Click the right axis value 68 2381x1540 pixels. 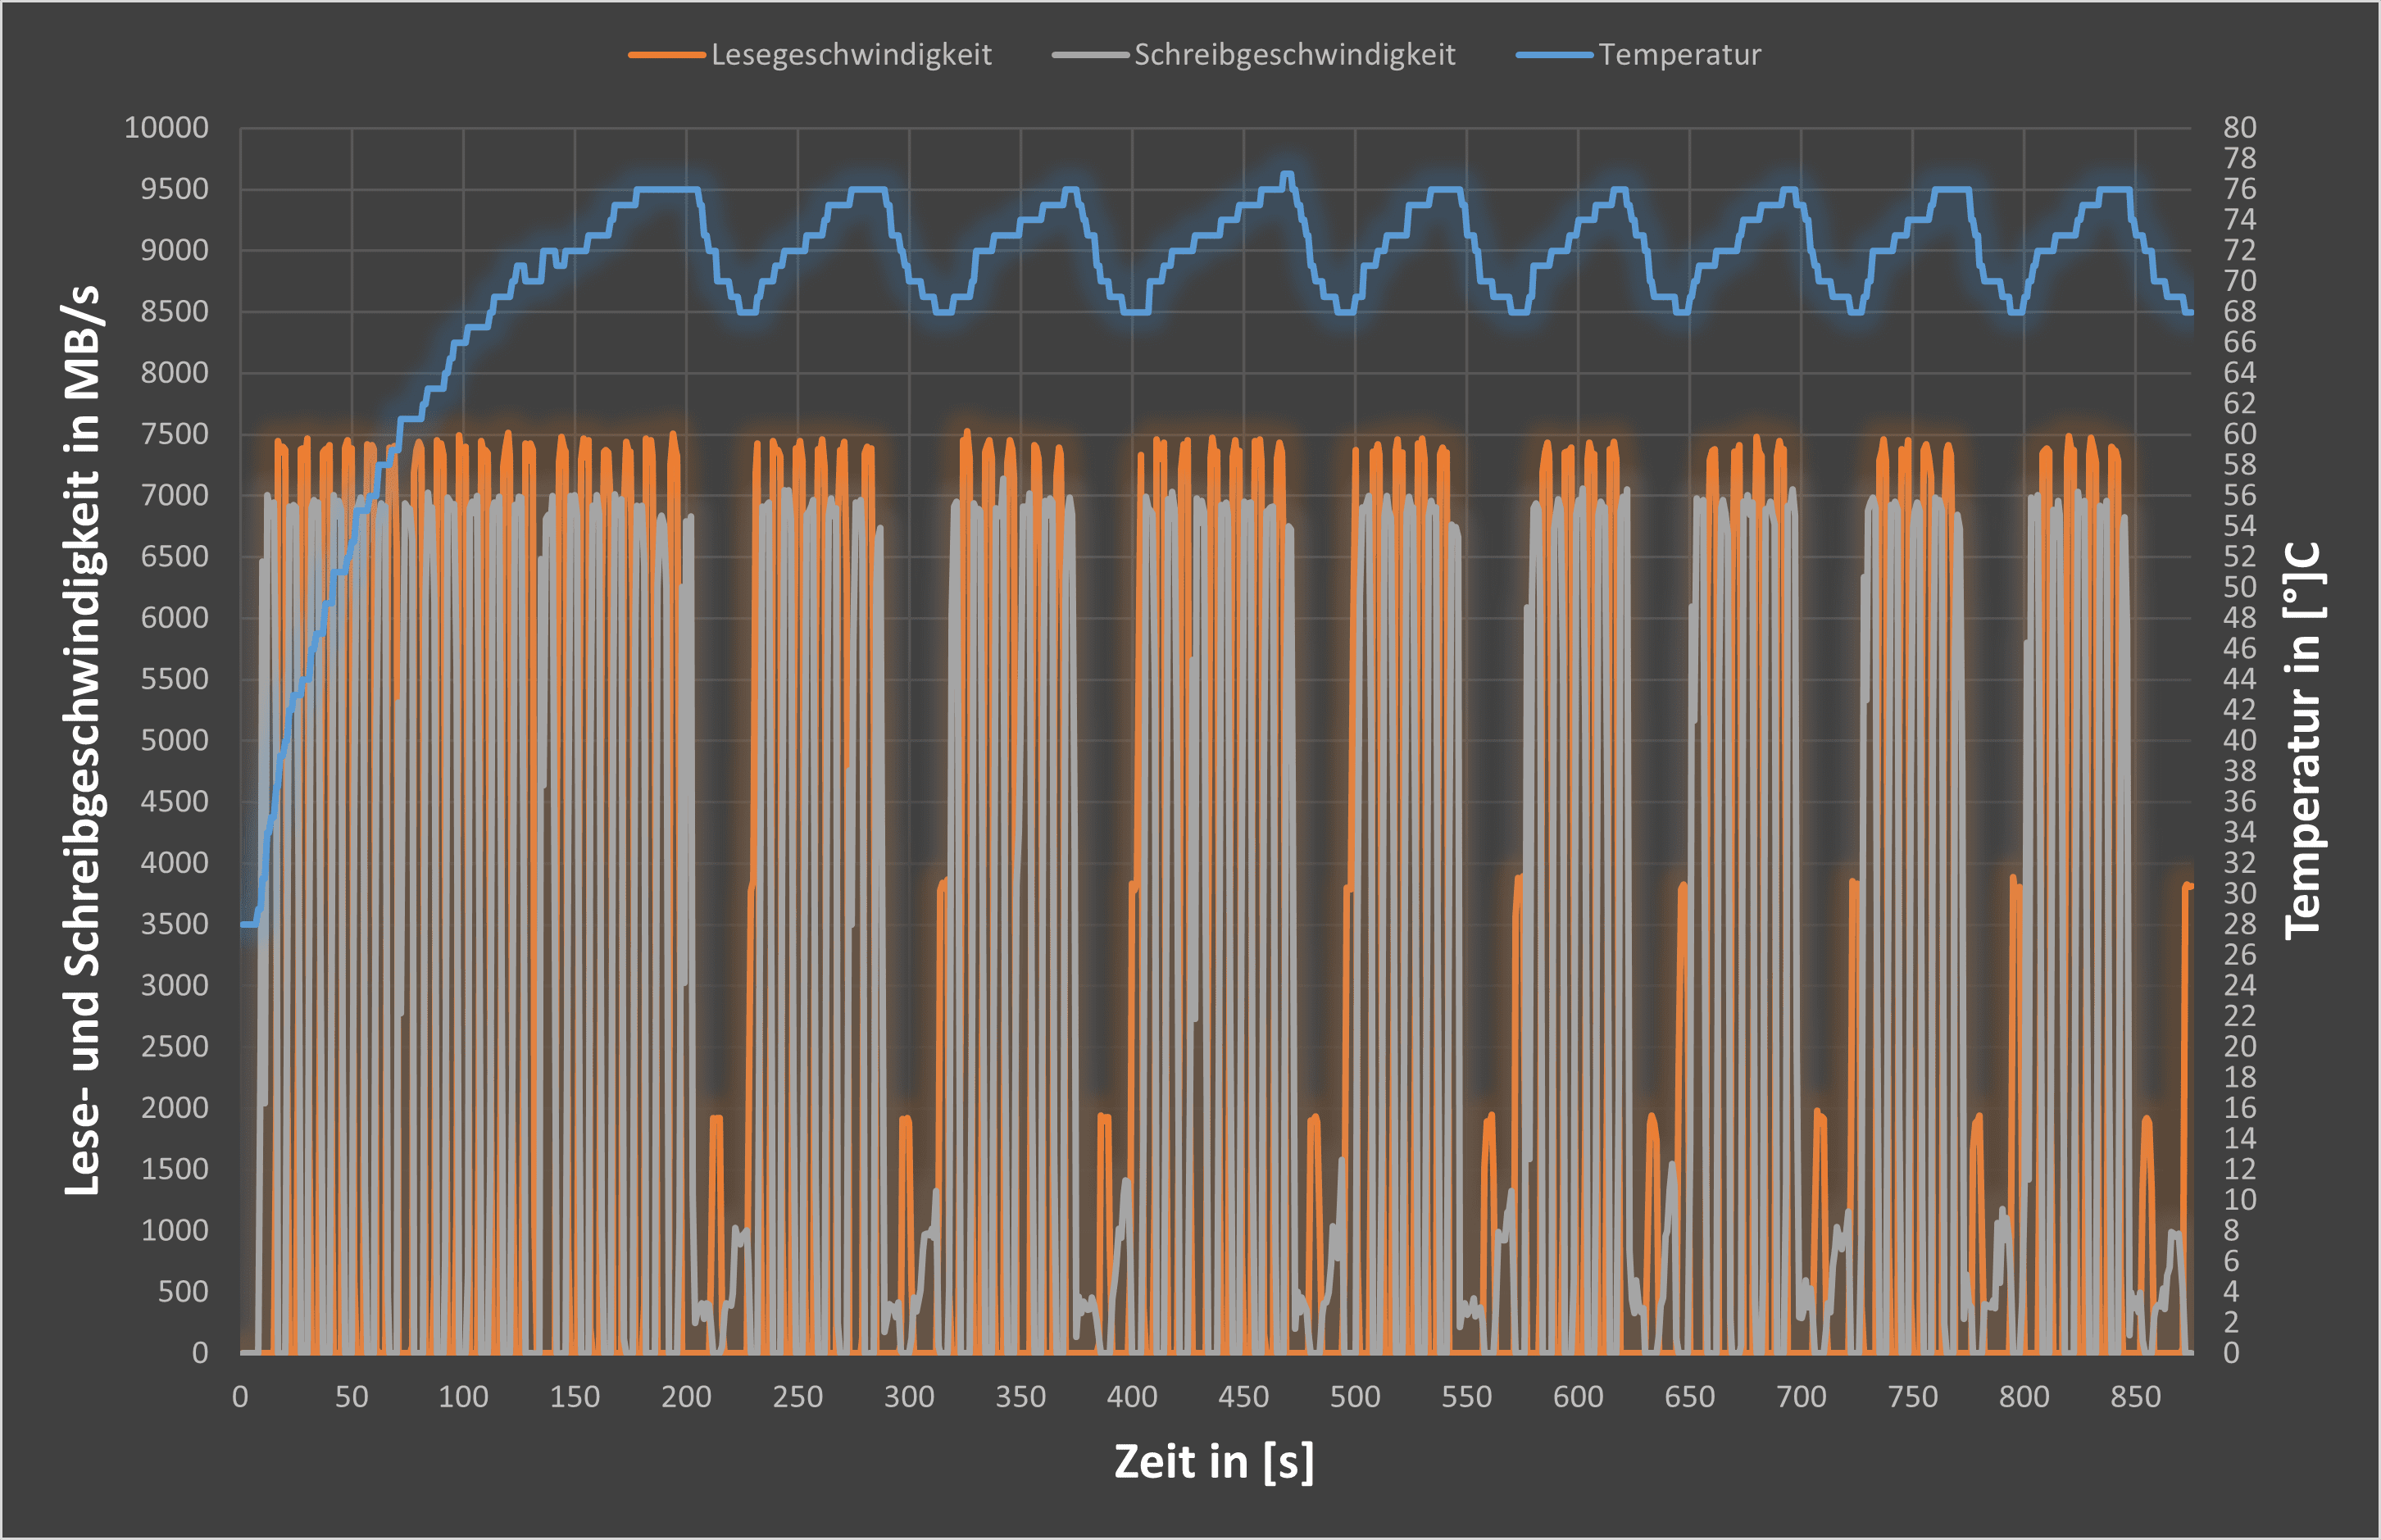[2240, 312]
